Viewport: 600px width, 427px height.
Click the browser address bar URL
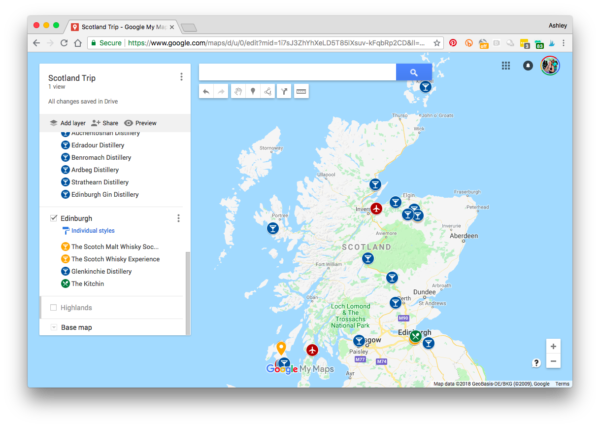[276, 43]
